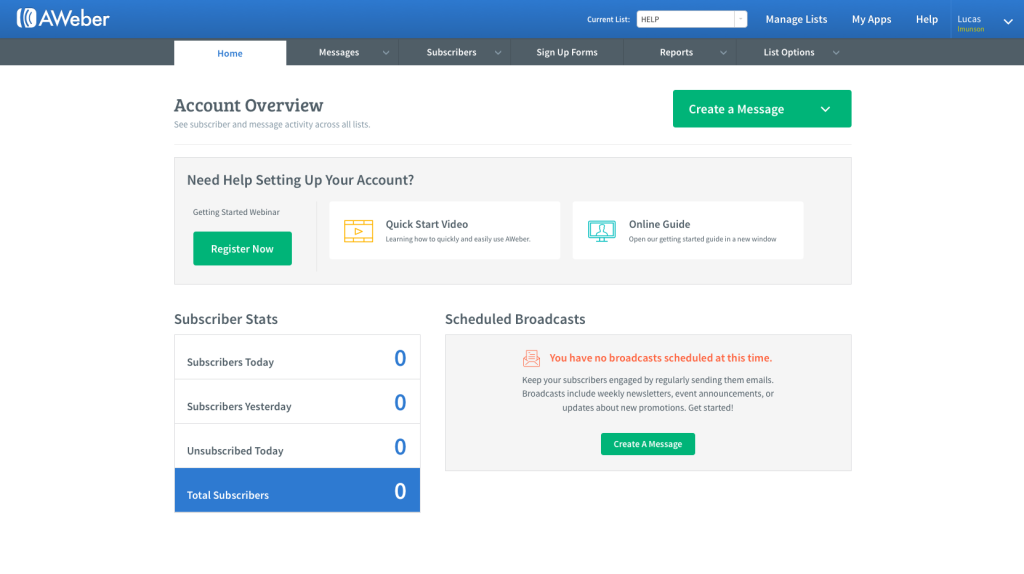Viewport: 1024px width, 574px height.
Task: Click the Subscriber Stats heading
Action: coord(226,319)
